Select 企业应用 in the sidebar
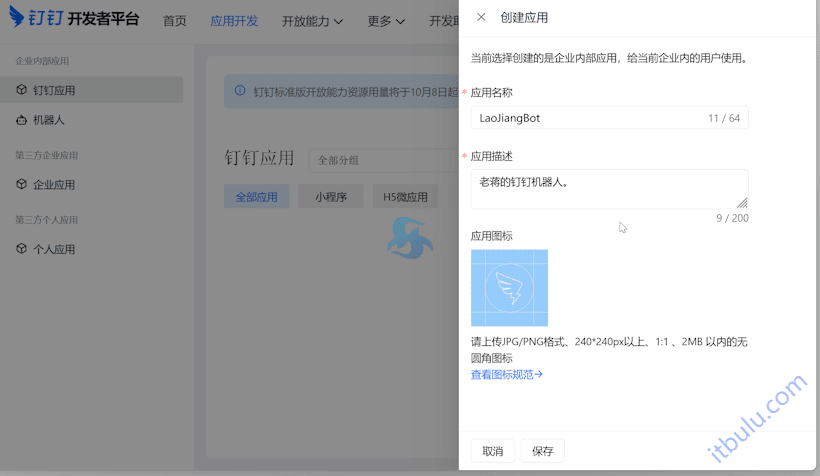The image size is (820, 476). click(92, 184)
